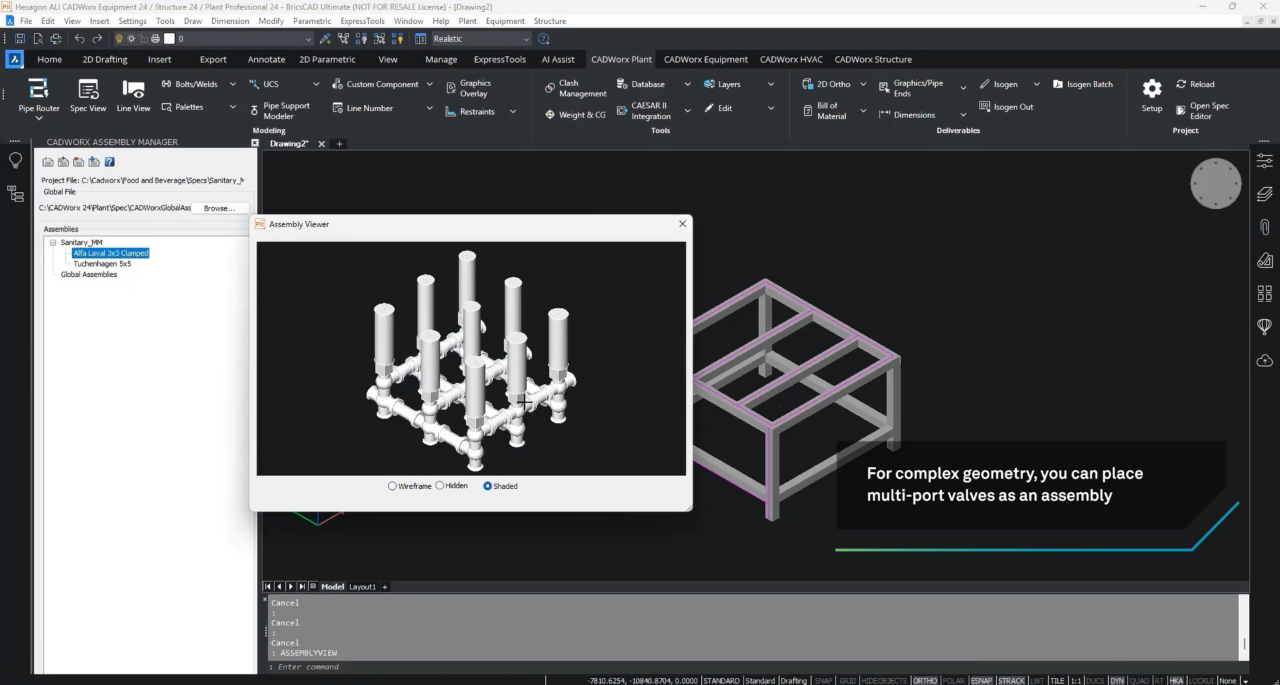Open project Setup gear
The height and width of the screenshot is (685, 1280).
click(x=1152, y=94)
